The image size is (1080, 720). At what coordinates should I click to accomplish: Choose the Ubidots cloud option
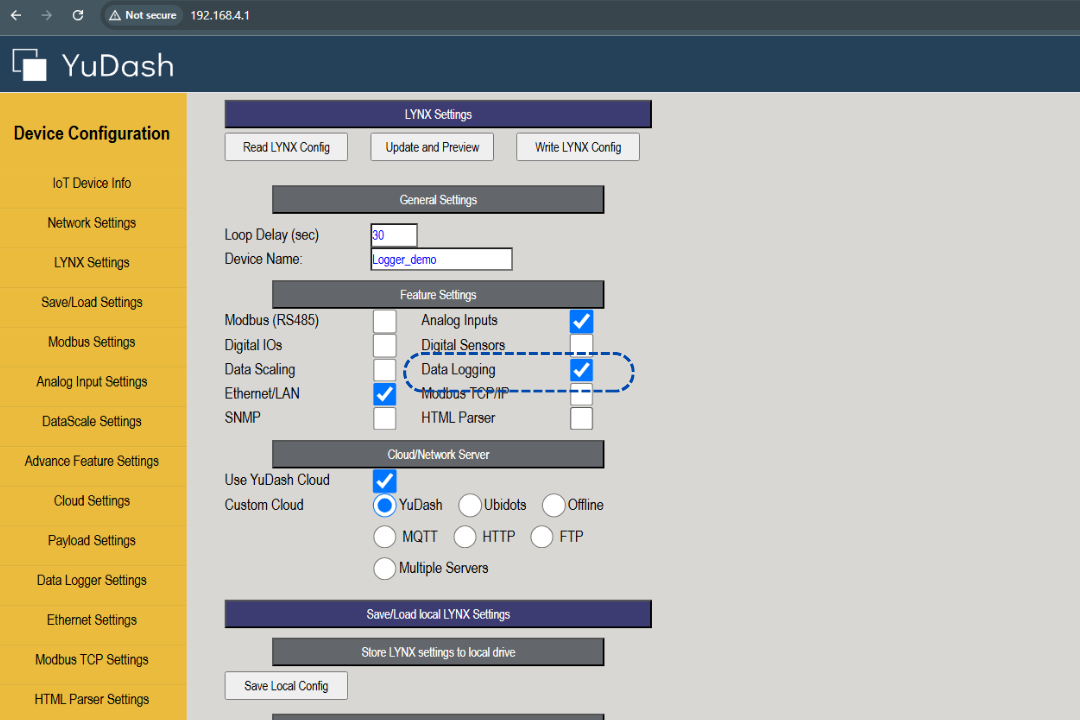[x=470, y=505]
